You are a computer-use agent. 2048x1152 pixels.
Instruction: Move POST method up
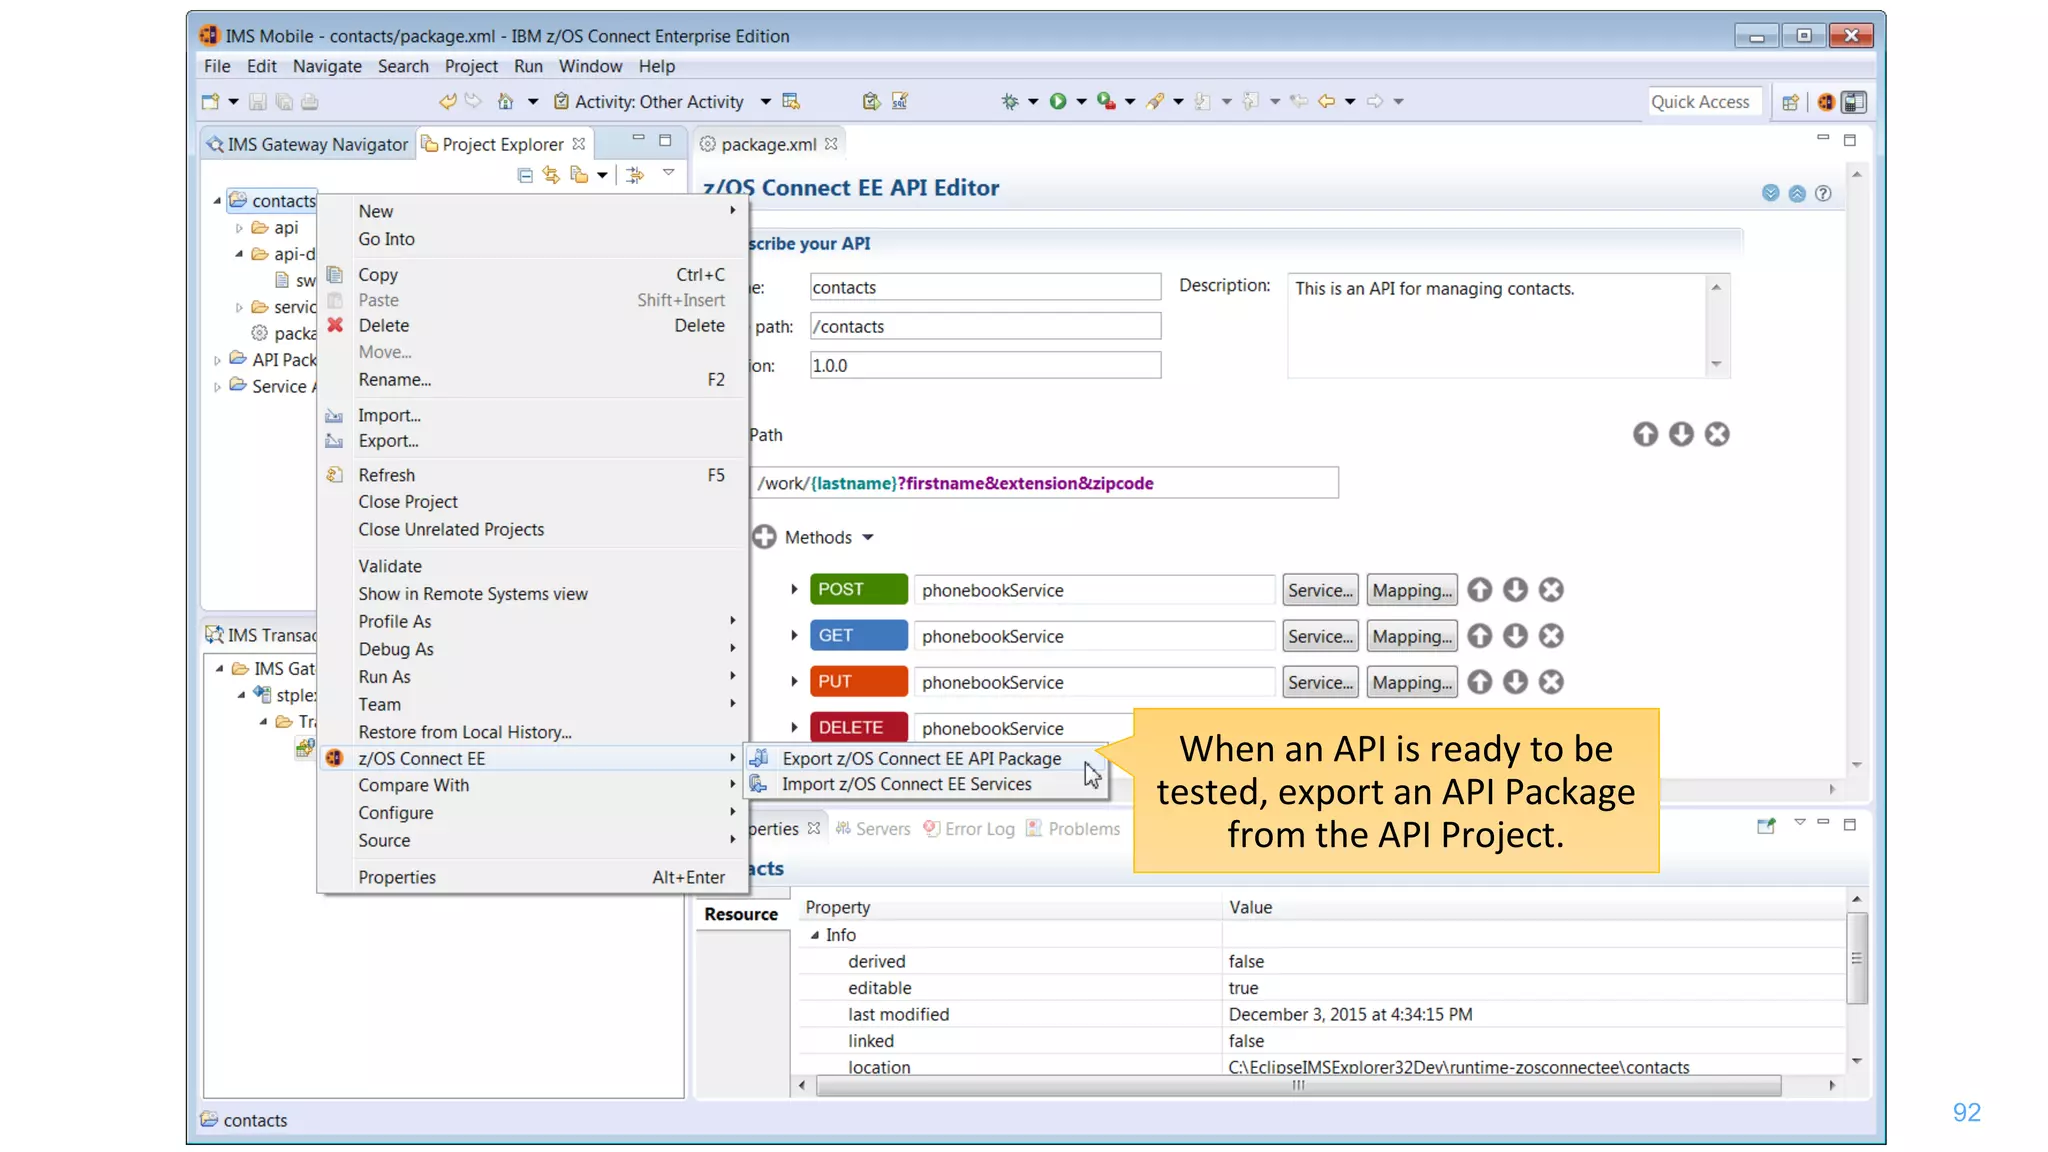[x=1480, y=590]
